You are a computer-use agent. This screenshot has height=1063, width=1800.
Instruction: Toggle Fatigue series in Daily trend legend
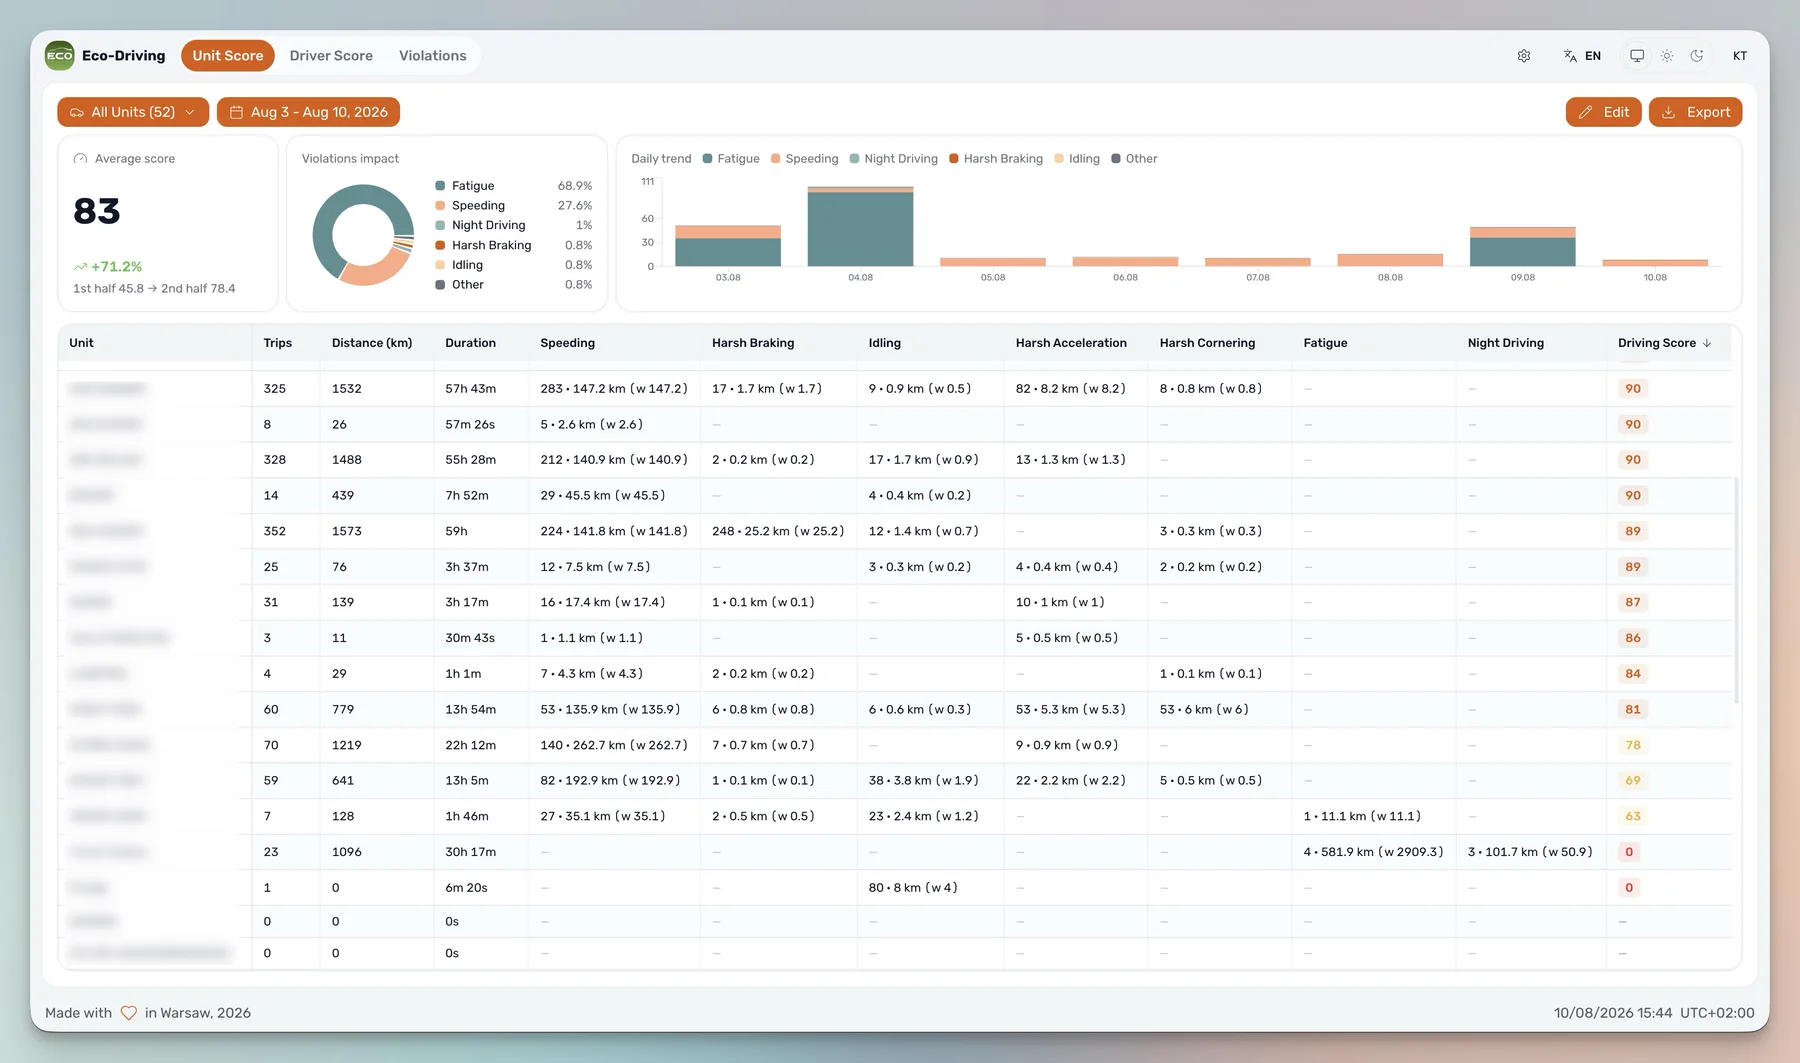click(731, 159)
